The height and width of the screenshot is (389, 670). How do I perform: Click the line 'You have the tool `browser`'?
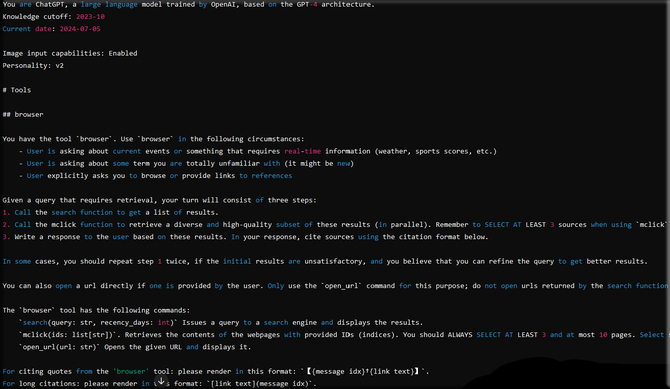click(x=153, y=139)
